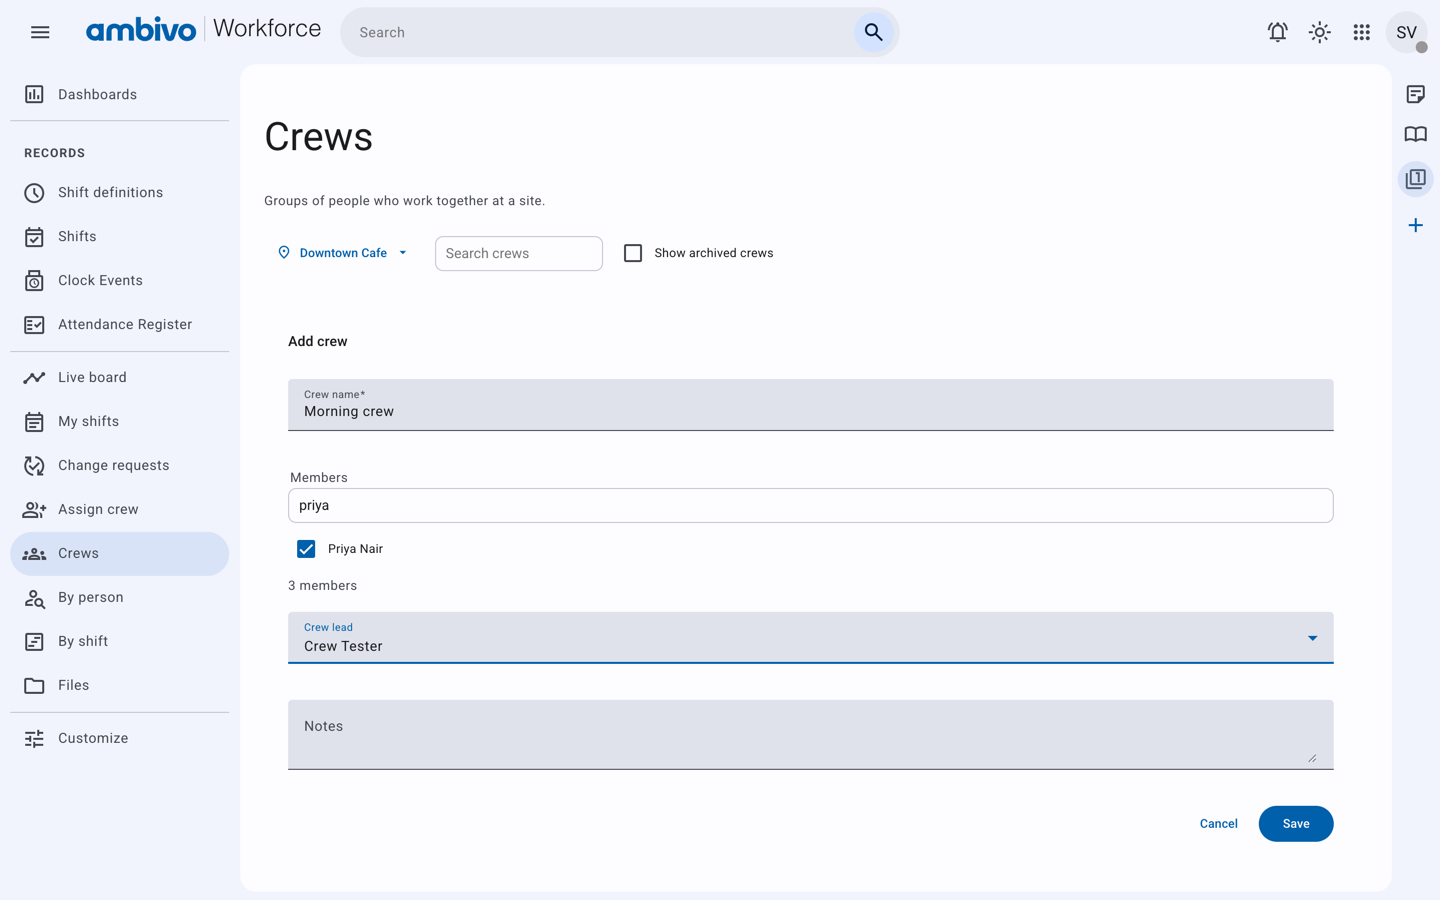Open Change requests
The width and height of the screenshot is (1440, 900).
point(120,465)
